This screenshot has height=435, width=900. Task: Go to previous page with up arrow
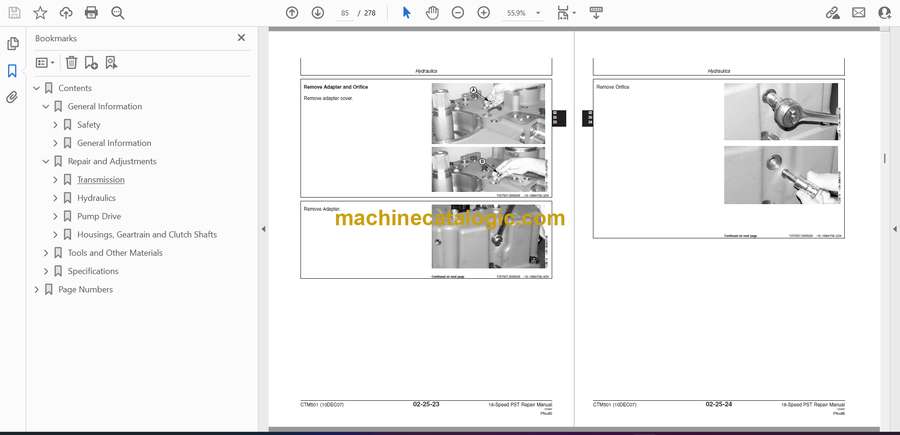point(292,13)
